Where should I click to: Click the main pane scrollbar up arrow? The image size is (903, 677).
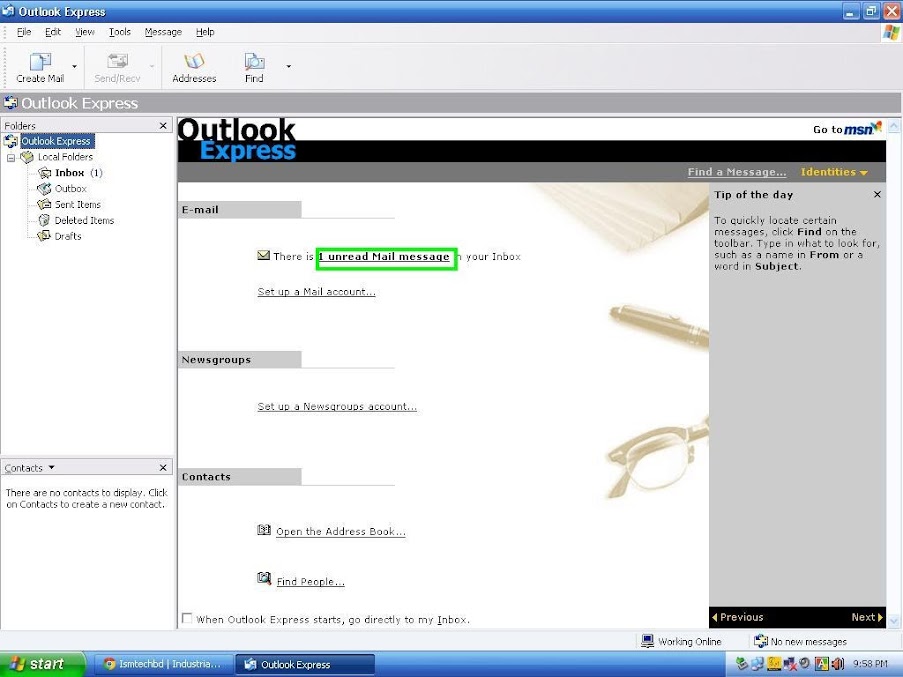click(894, 126)
